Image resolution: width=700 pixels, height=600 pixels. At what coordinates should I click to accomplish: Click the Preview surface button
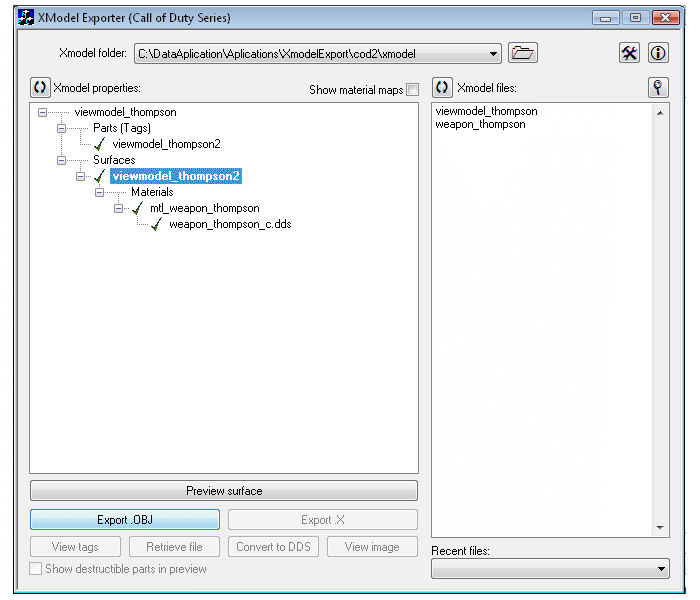(x=224, y=491)
